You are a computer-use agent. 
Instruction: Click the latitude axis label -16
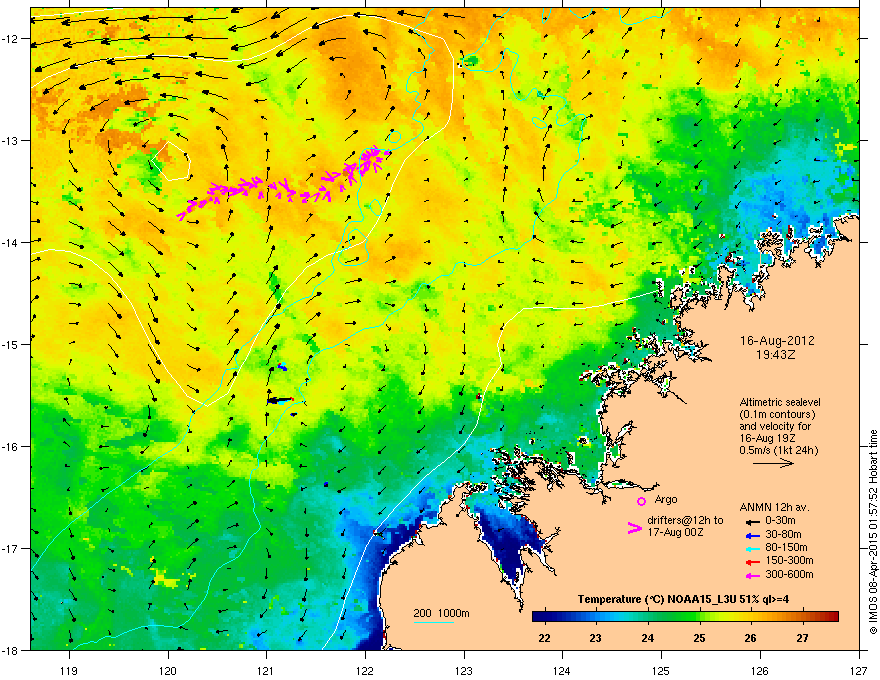11,447
